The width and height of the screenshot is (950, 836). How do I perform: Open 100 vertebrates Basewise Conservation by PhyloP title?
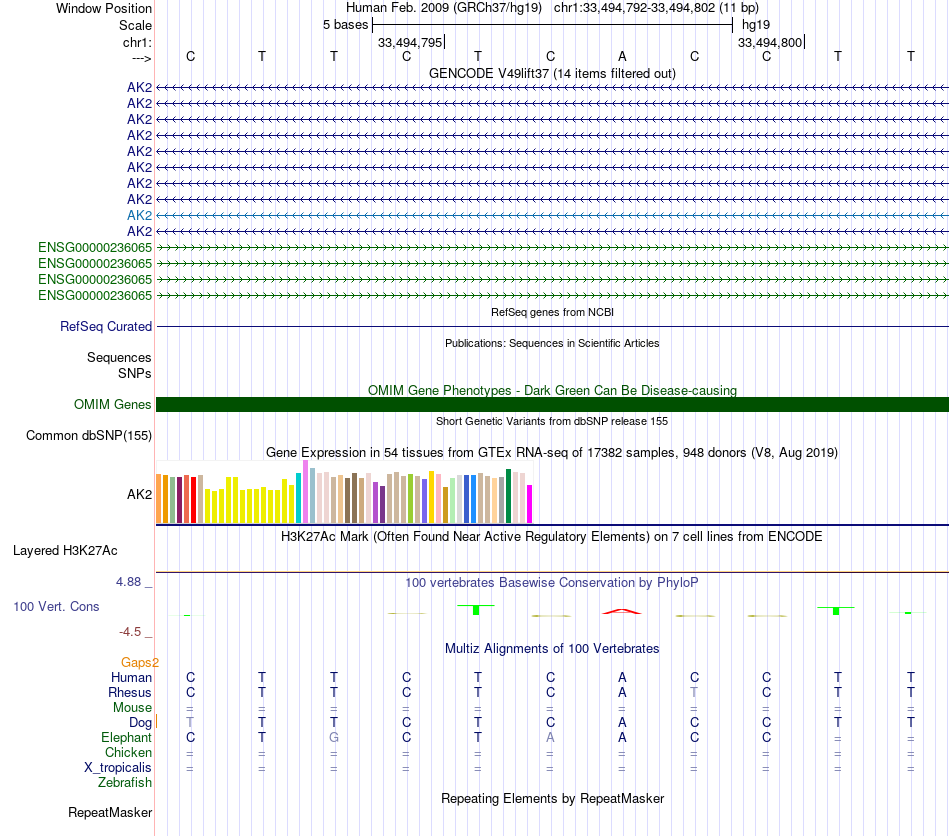coord(552,583)
